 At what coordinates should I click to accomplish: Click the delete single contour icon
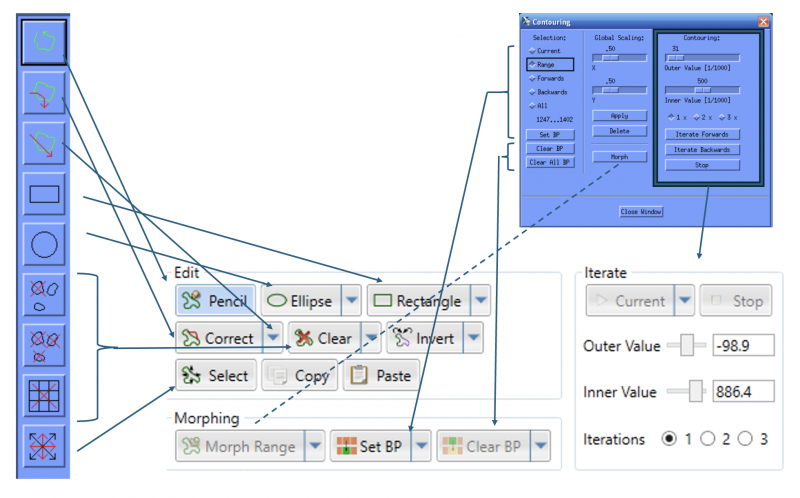(44, 295)
